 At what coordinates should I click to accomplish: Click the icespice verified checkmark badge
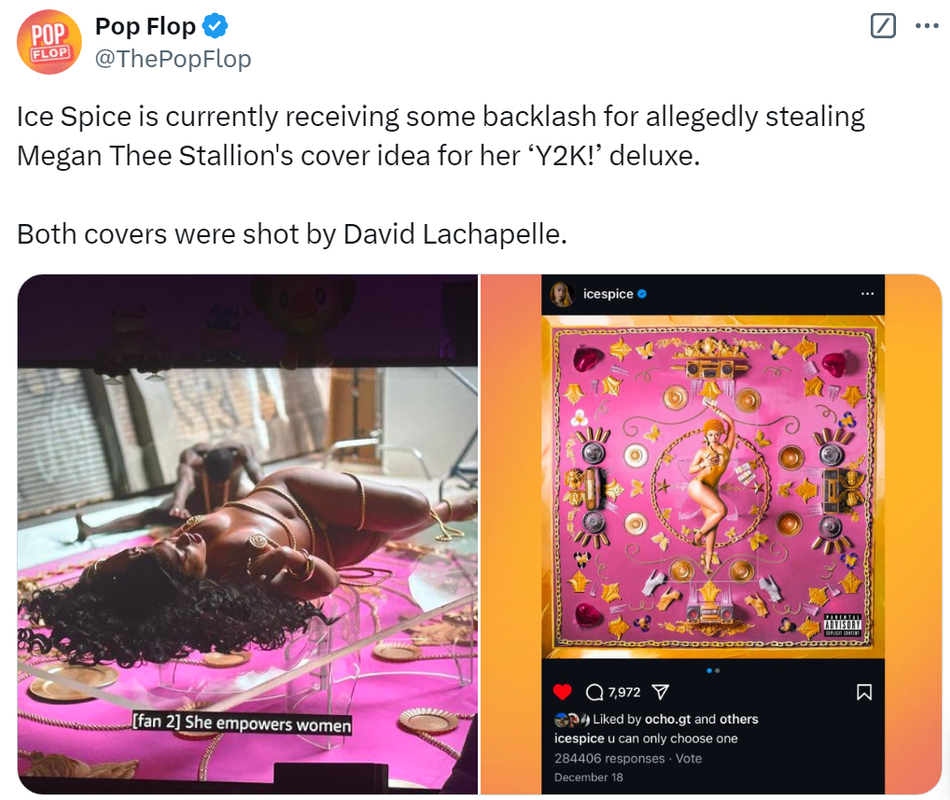pos(642,294)
